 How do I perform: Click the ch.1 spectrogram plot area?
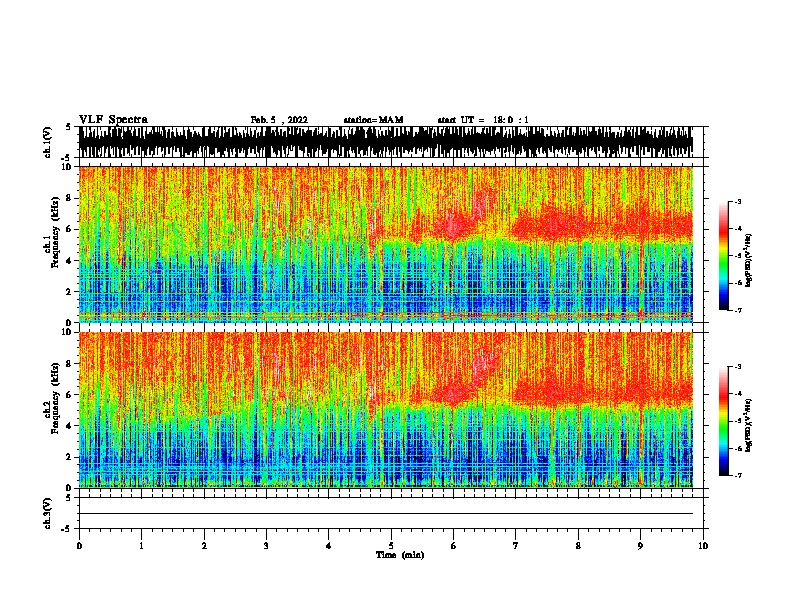click(x=385, y=244)
